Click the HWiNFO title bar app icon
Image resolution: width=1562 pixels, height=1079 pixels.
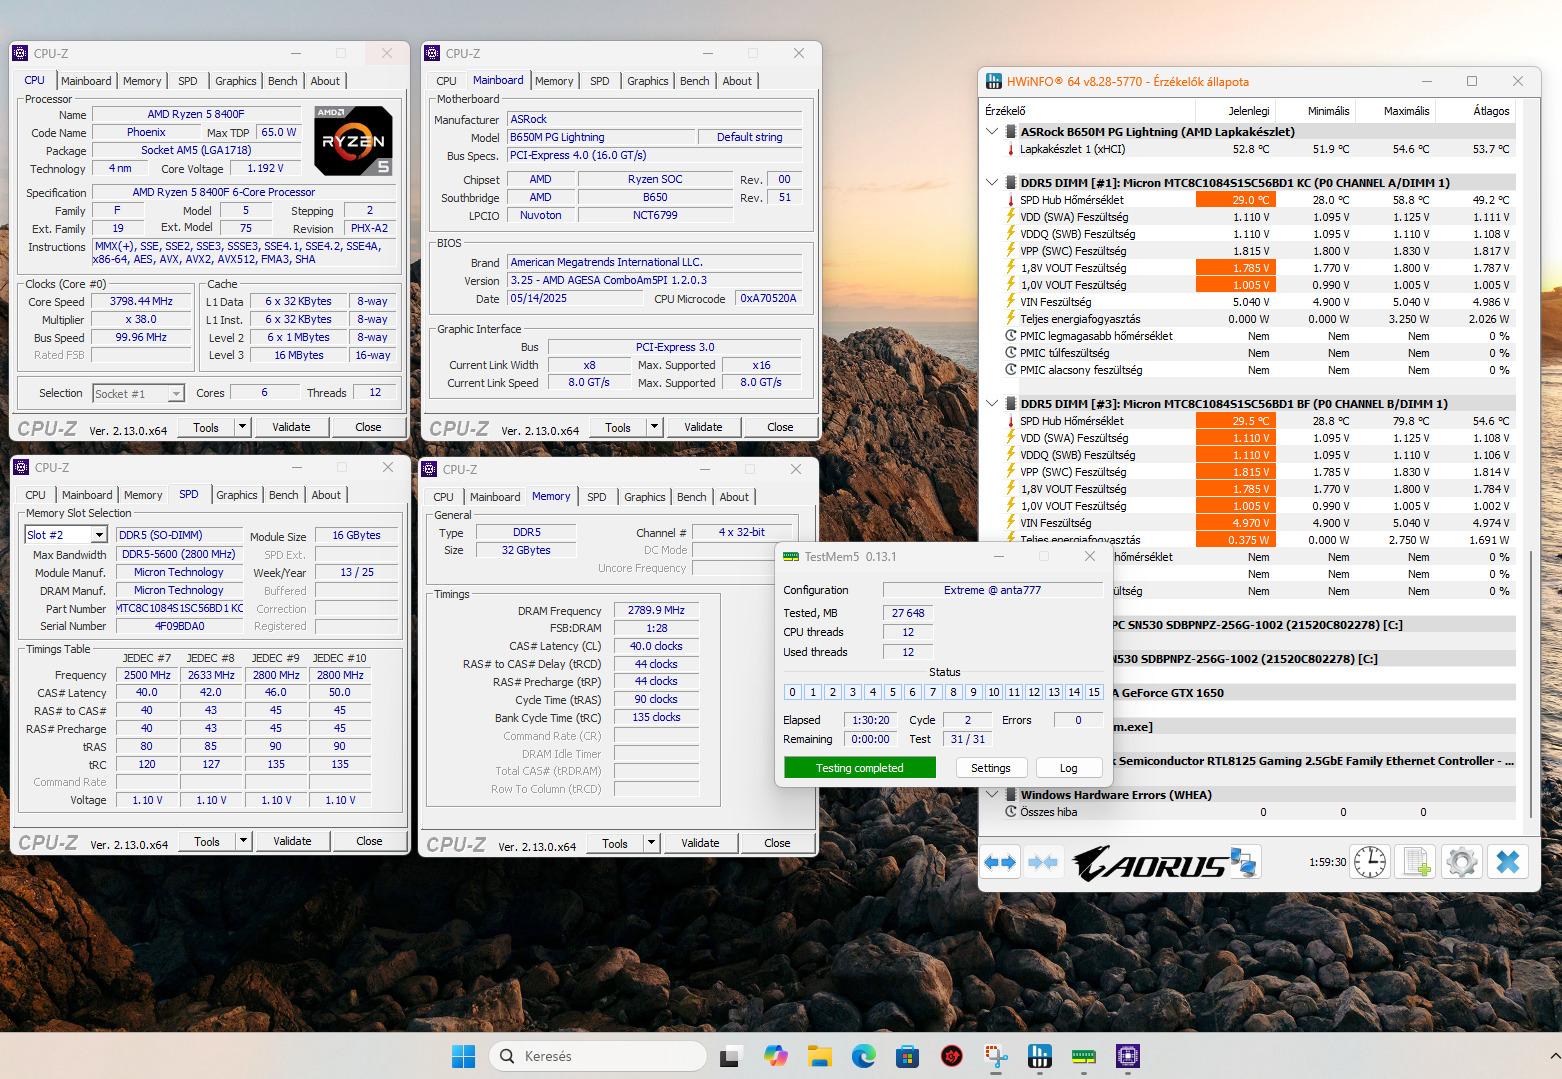click(994, 81)
